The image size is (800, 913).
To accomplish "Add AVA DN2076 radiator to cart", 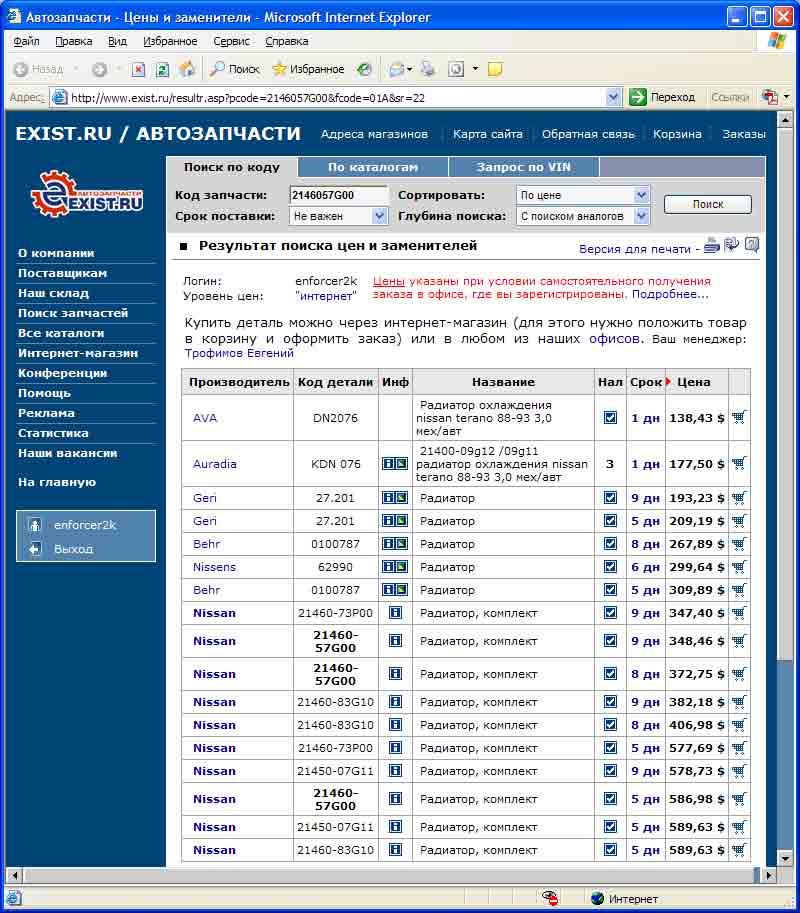I will click(x=739, y=417).
